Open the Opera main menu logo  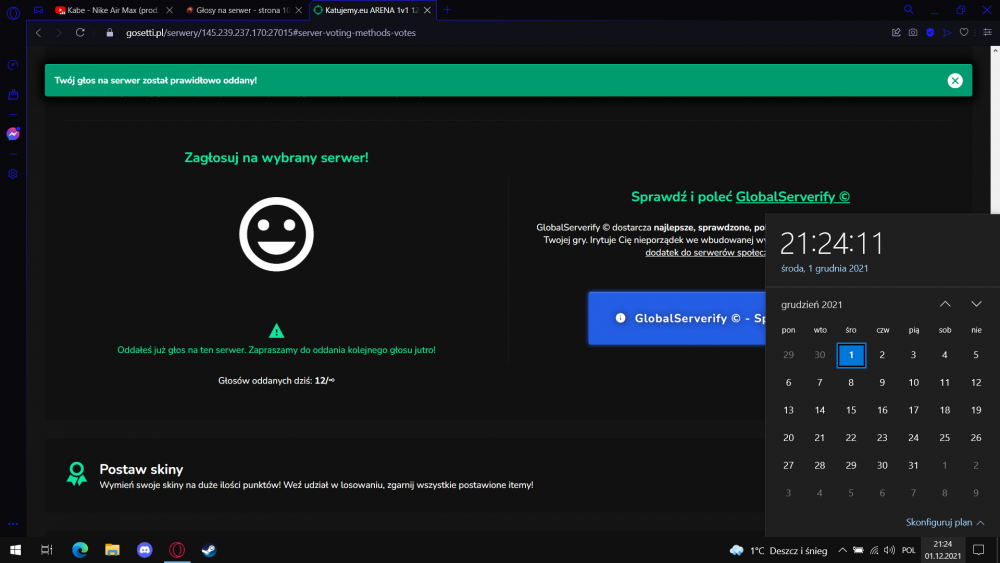pos(13,12)
